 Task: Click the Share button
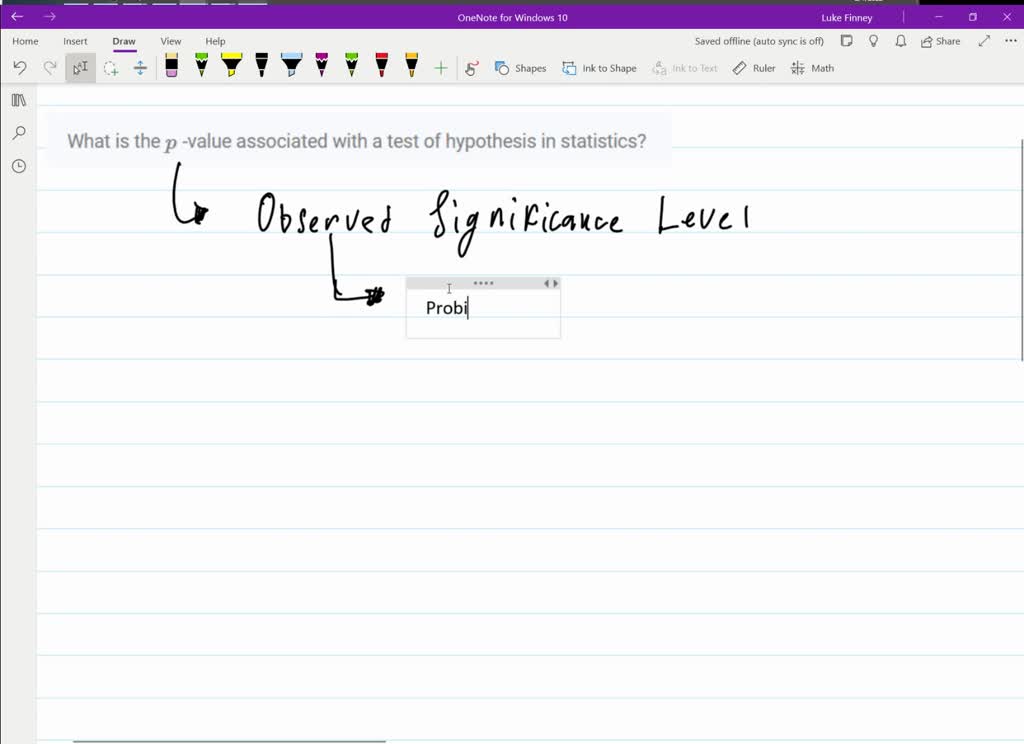pos(940,41)
